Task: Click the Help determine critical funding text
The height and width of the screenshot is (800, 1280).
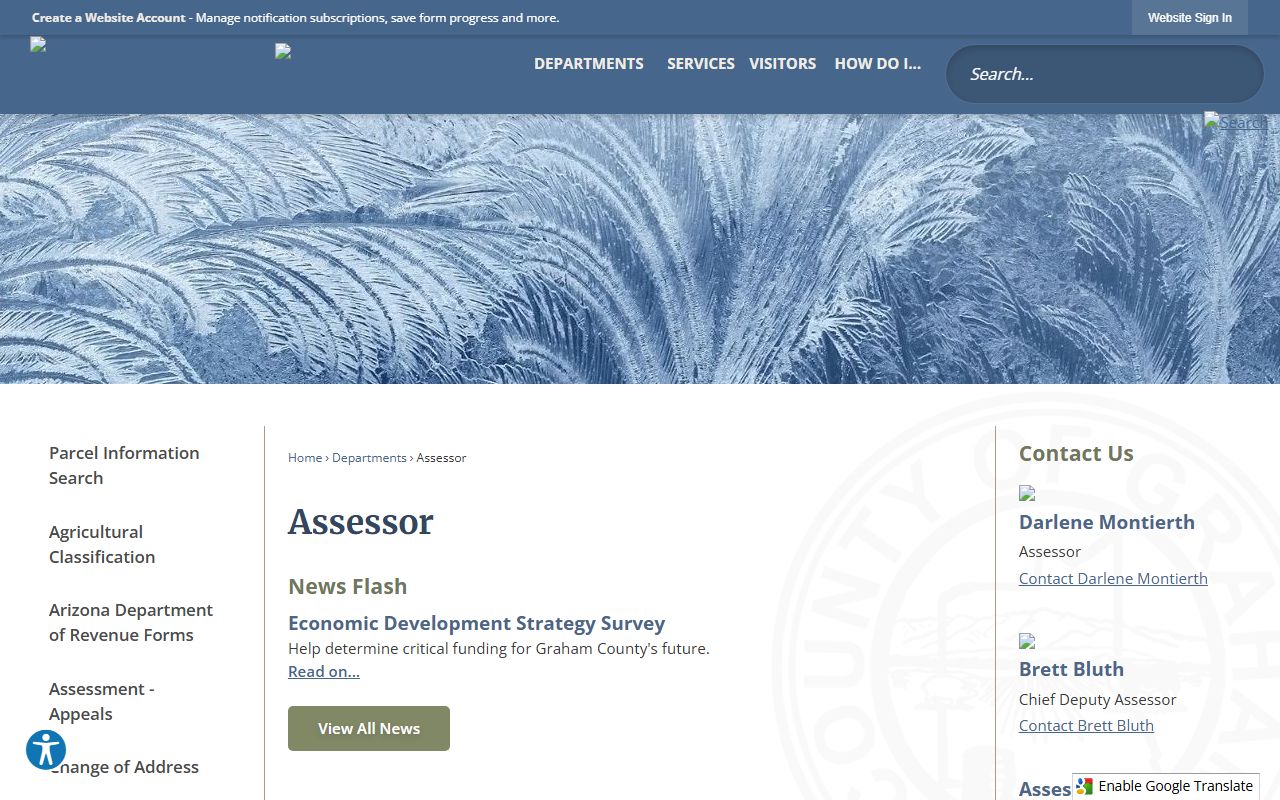Action: click(499, 648)
